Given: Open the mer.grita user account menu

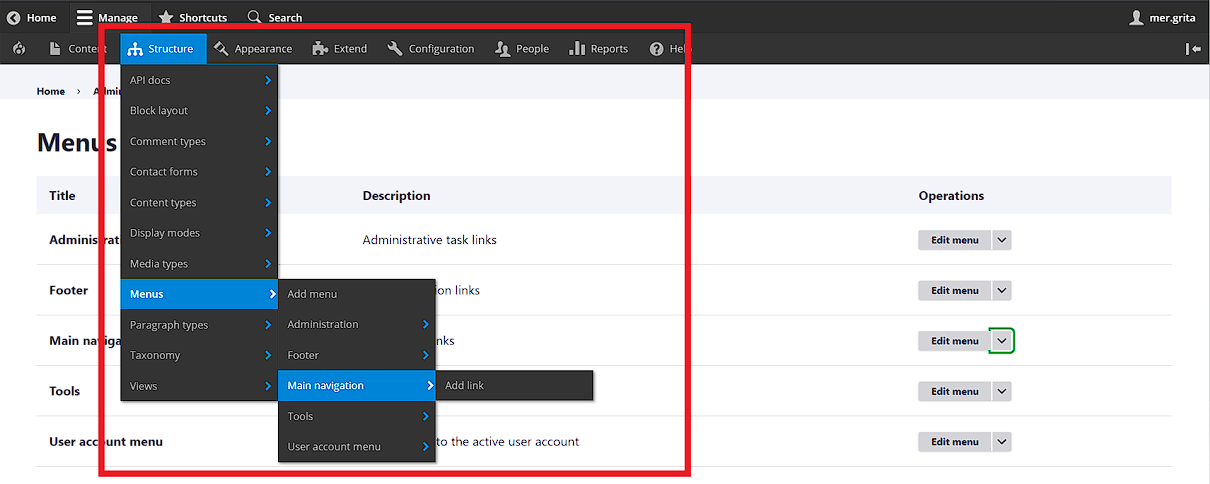Looking at the screenshot, I should [x=1164, y=17].
